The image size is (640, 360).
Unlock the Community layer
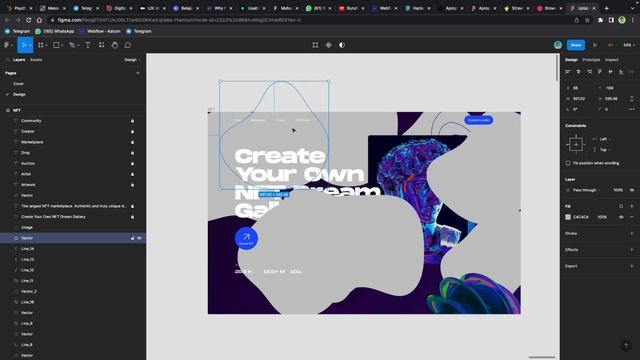click(x=132, y=121)
